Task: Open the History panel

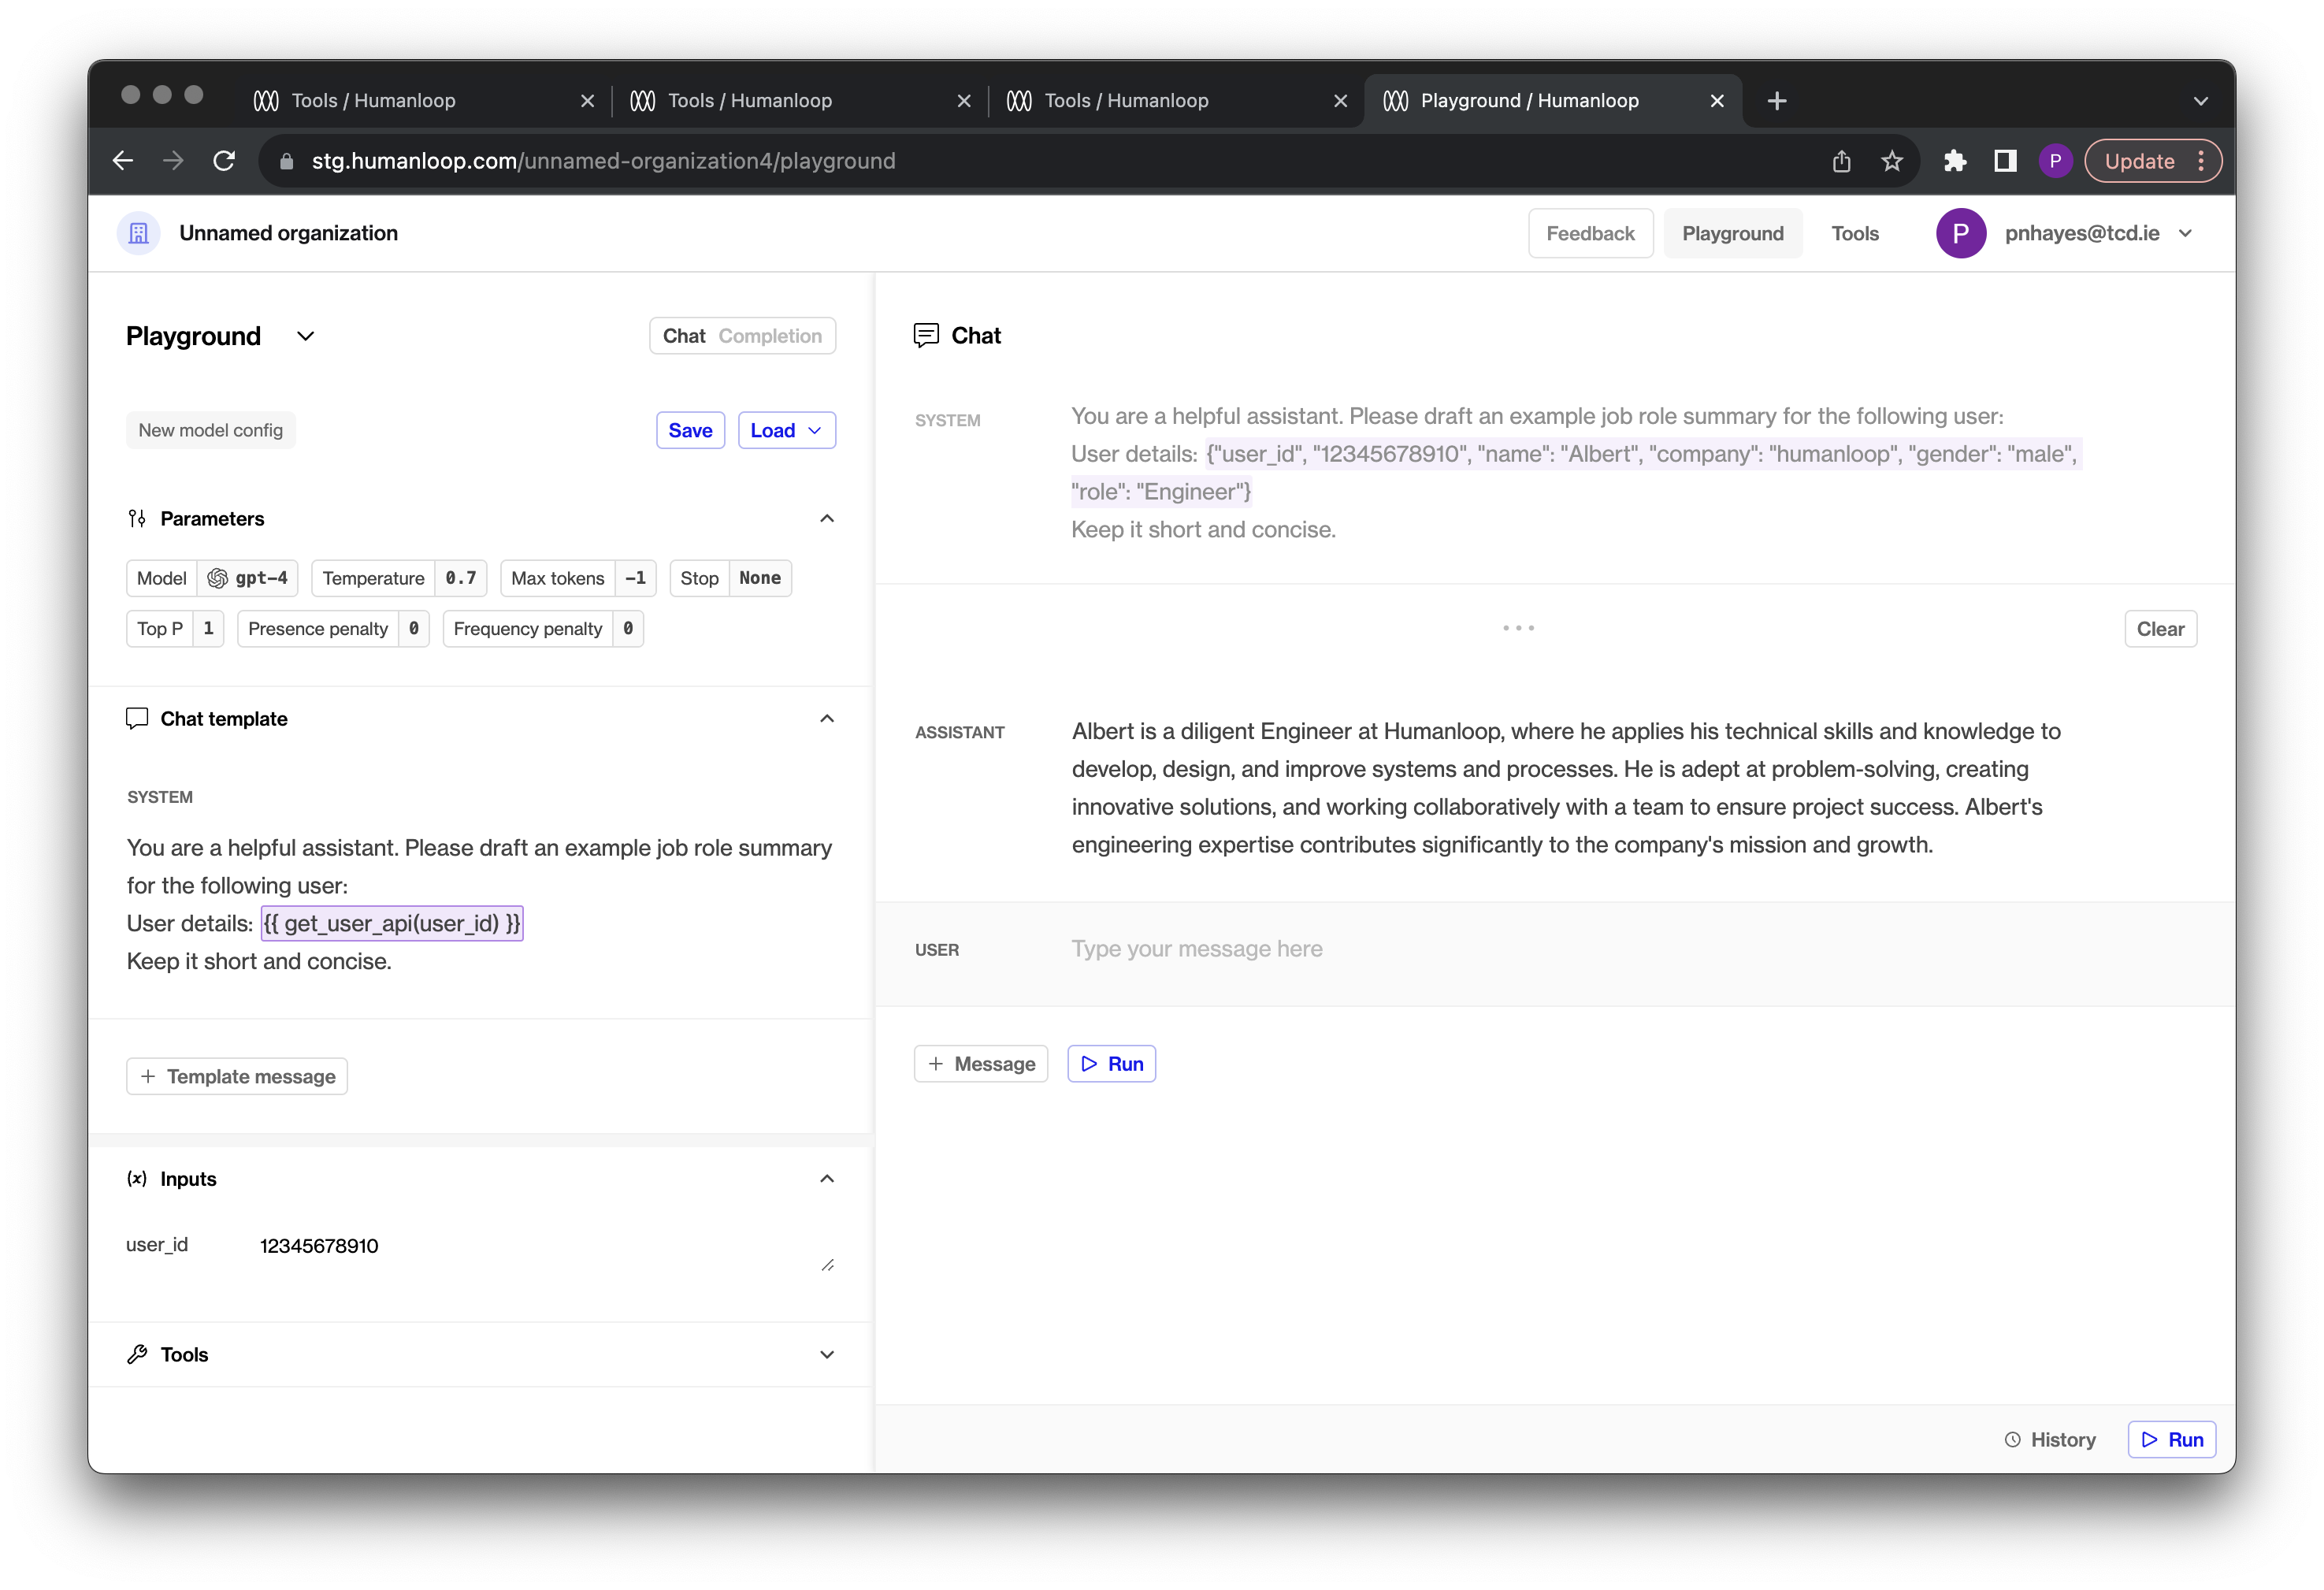Action: (x=2050, y=1439)
